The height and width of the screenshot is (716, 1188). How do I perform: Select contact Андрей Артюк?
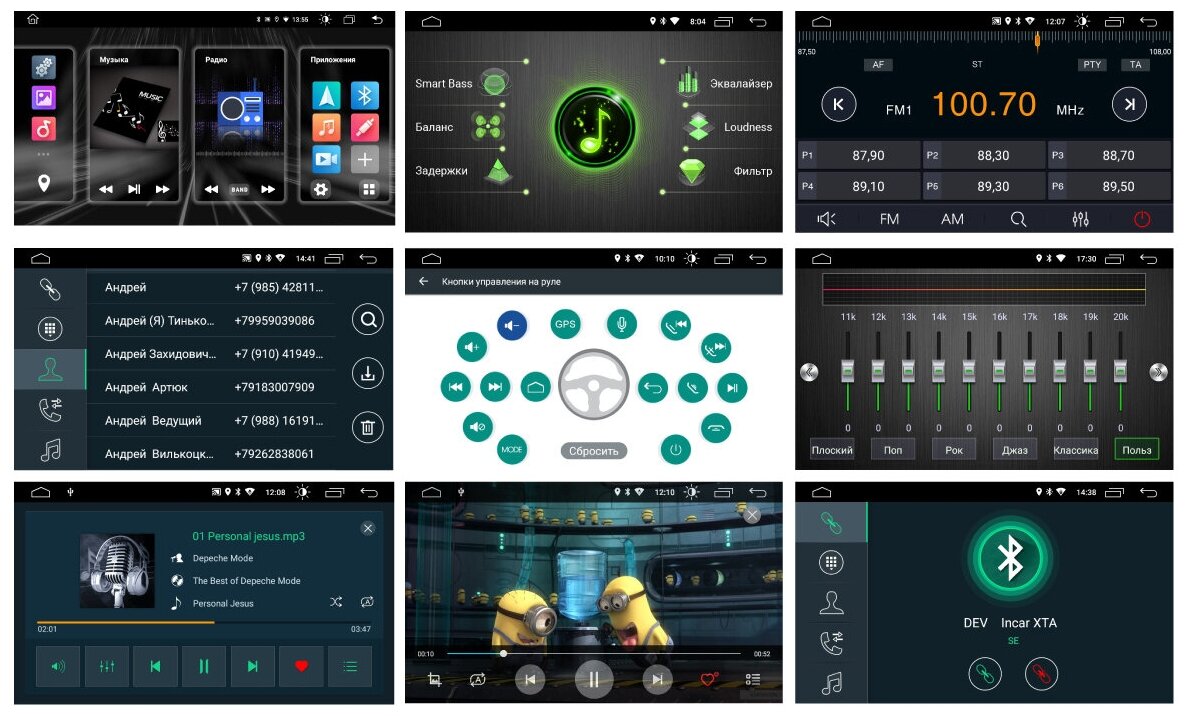211,387
